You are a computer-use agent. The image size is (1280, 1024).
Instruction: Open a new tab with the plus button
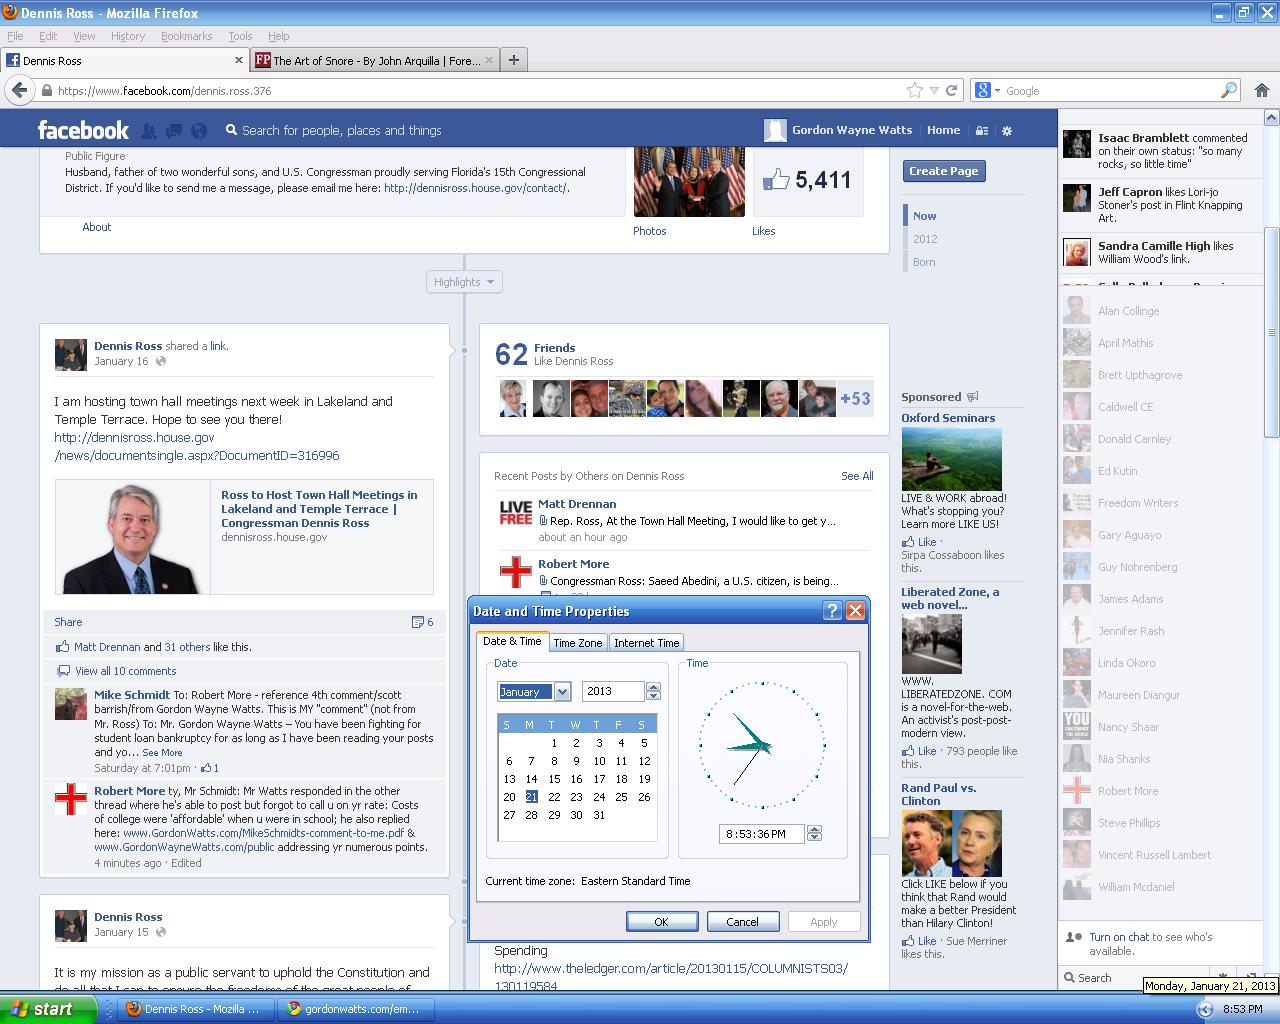pos(513,60)
